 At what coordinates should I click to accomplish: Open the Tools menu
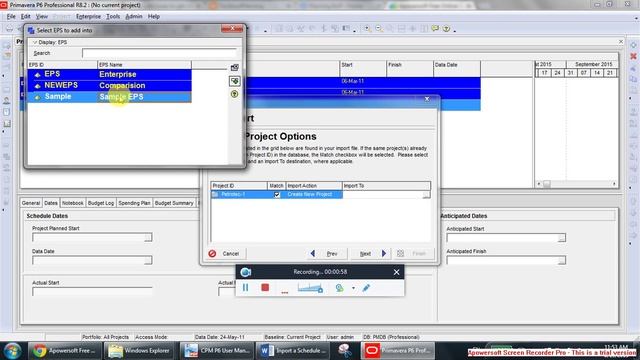[x=113, y=16]
